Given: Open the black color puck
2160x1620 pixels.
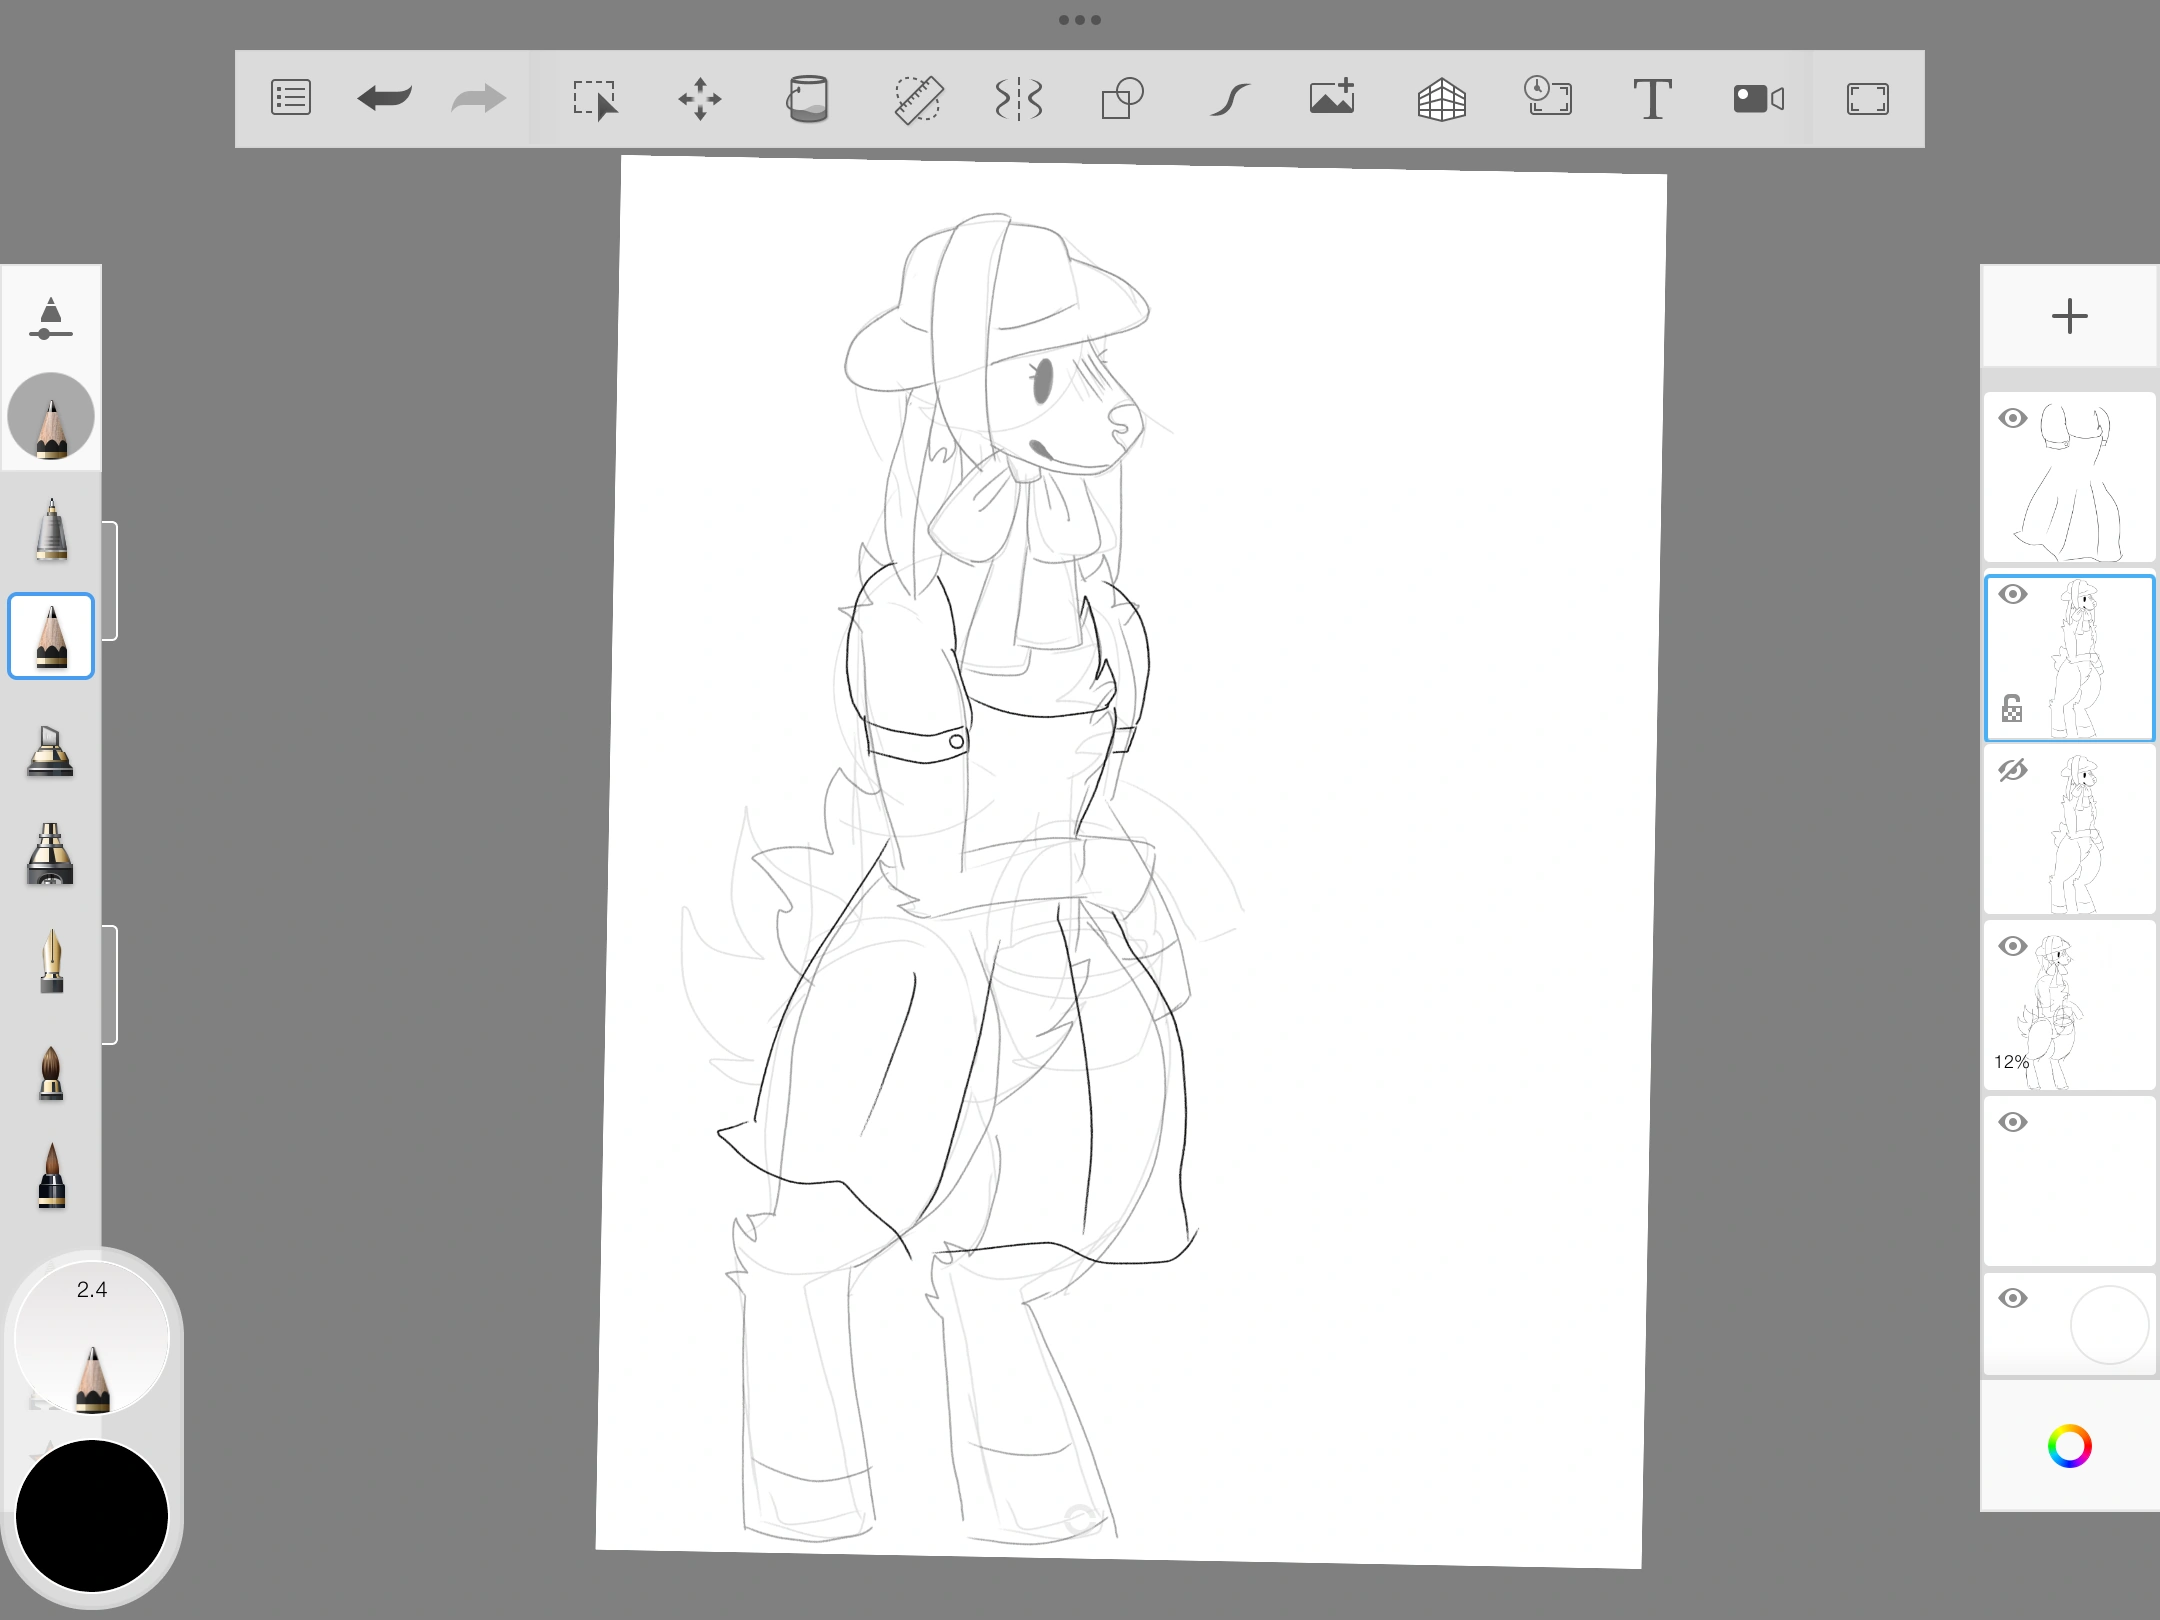Looking at the screenshot, I should pos(92,1515).
